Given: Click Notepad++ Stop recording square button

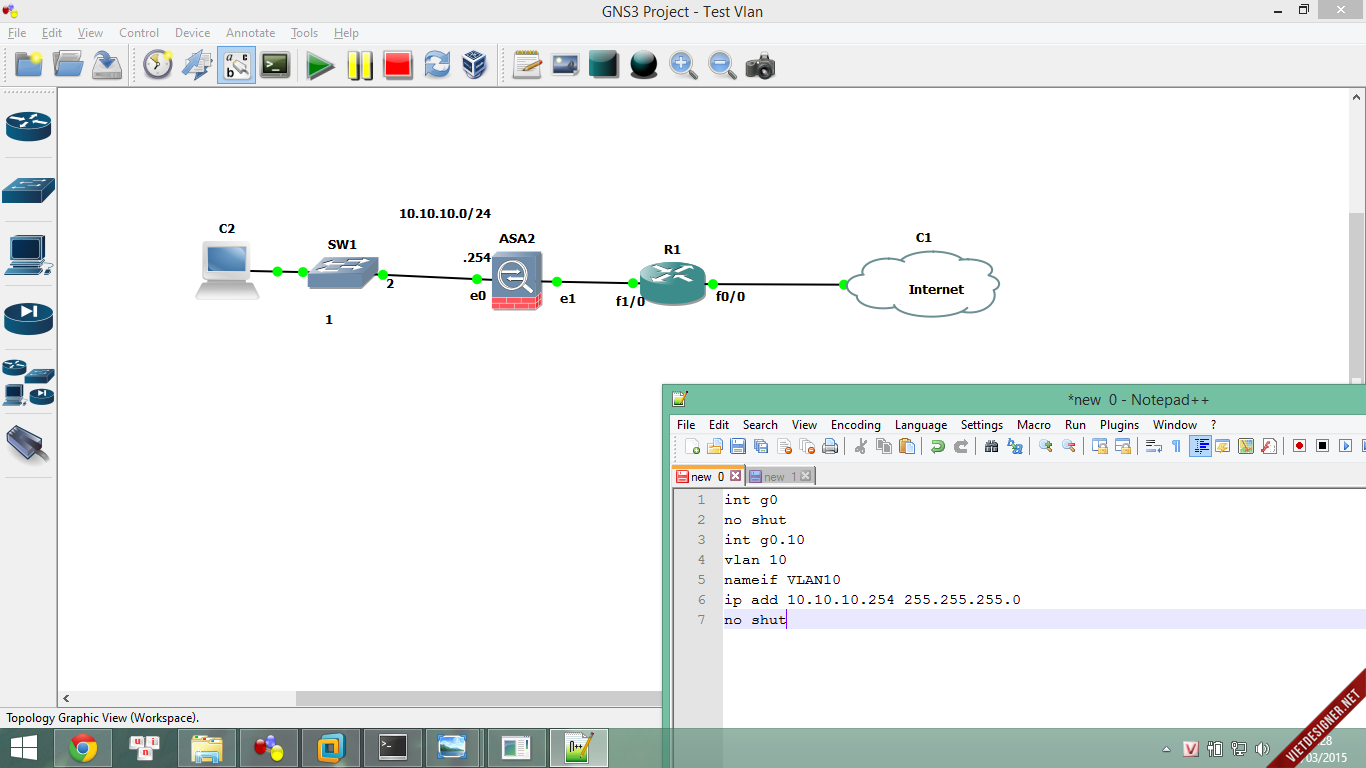Looking at the screenshot, I should [1322, 446].
